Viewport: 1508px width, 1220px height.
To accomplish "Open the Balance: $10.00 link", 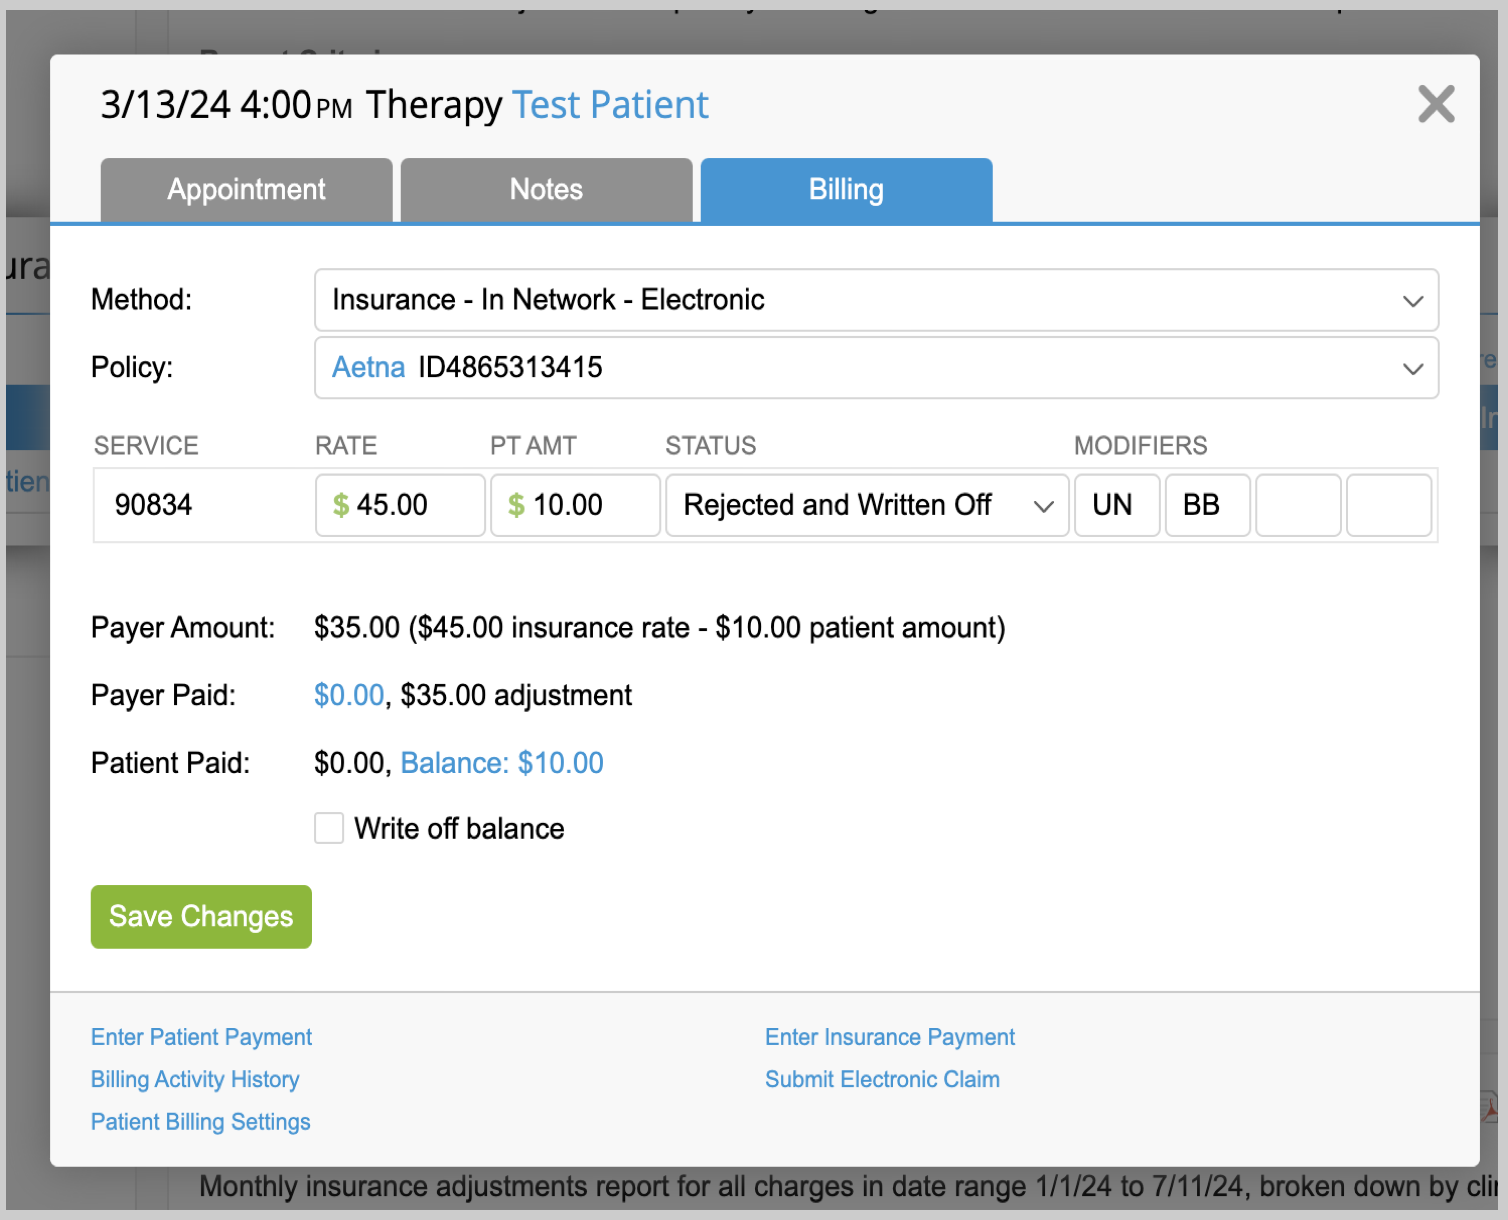I will pyautogui.click(x=502, y=763).
